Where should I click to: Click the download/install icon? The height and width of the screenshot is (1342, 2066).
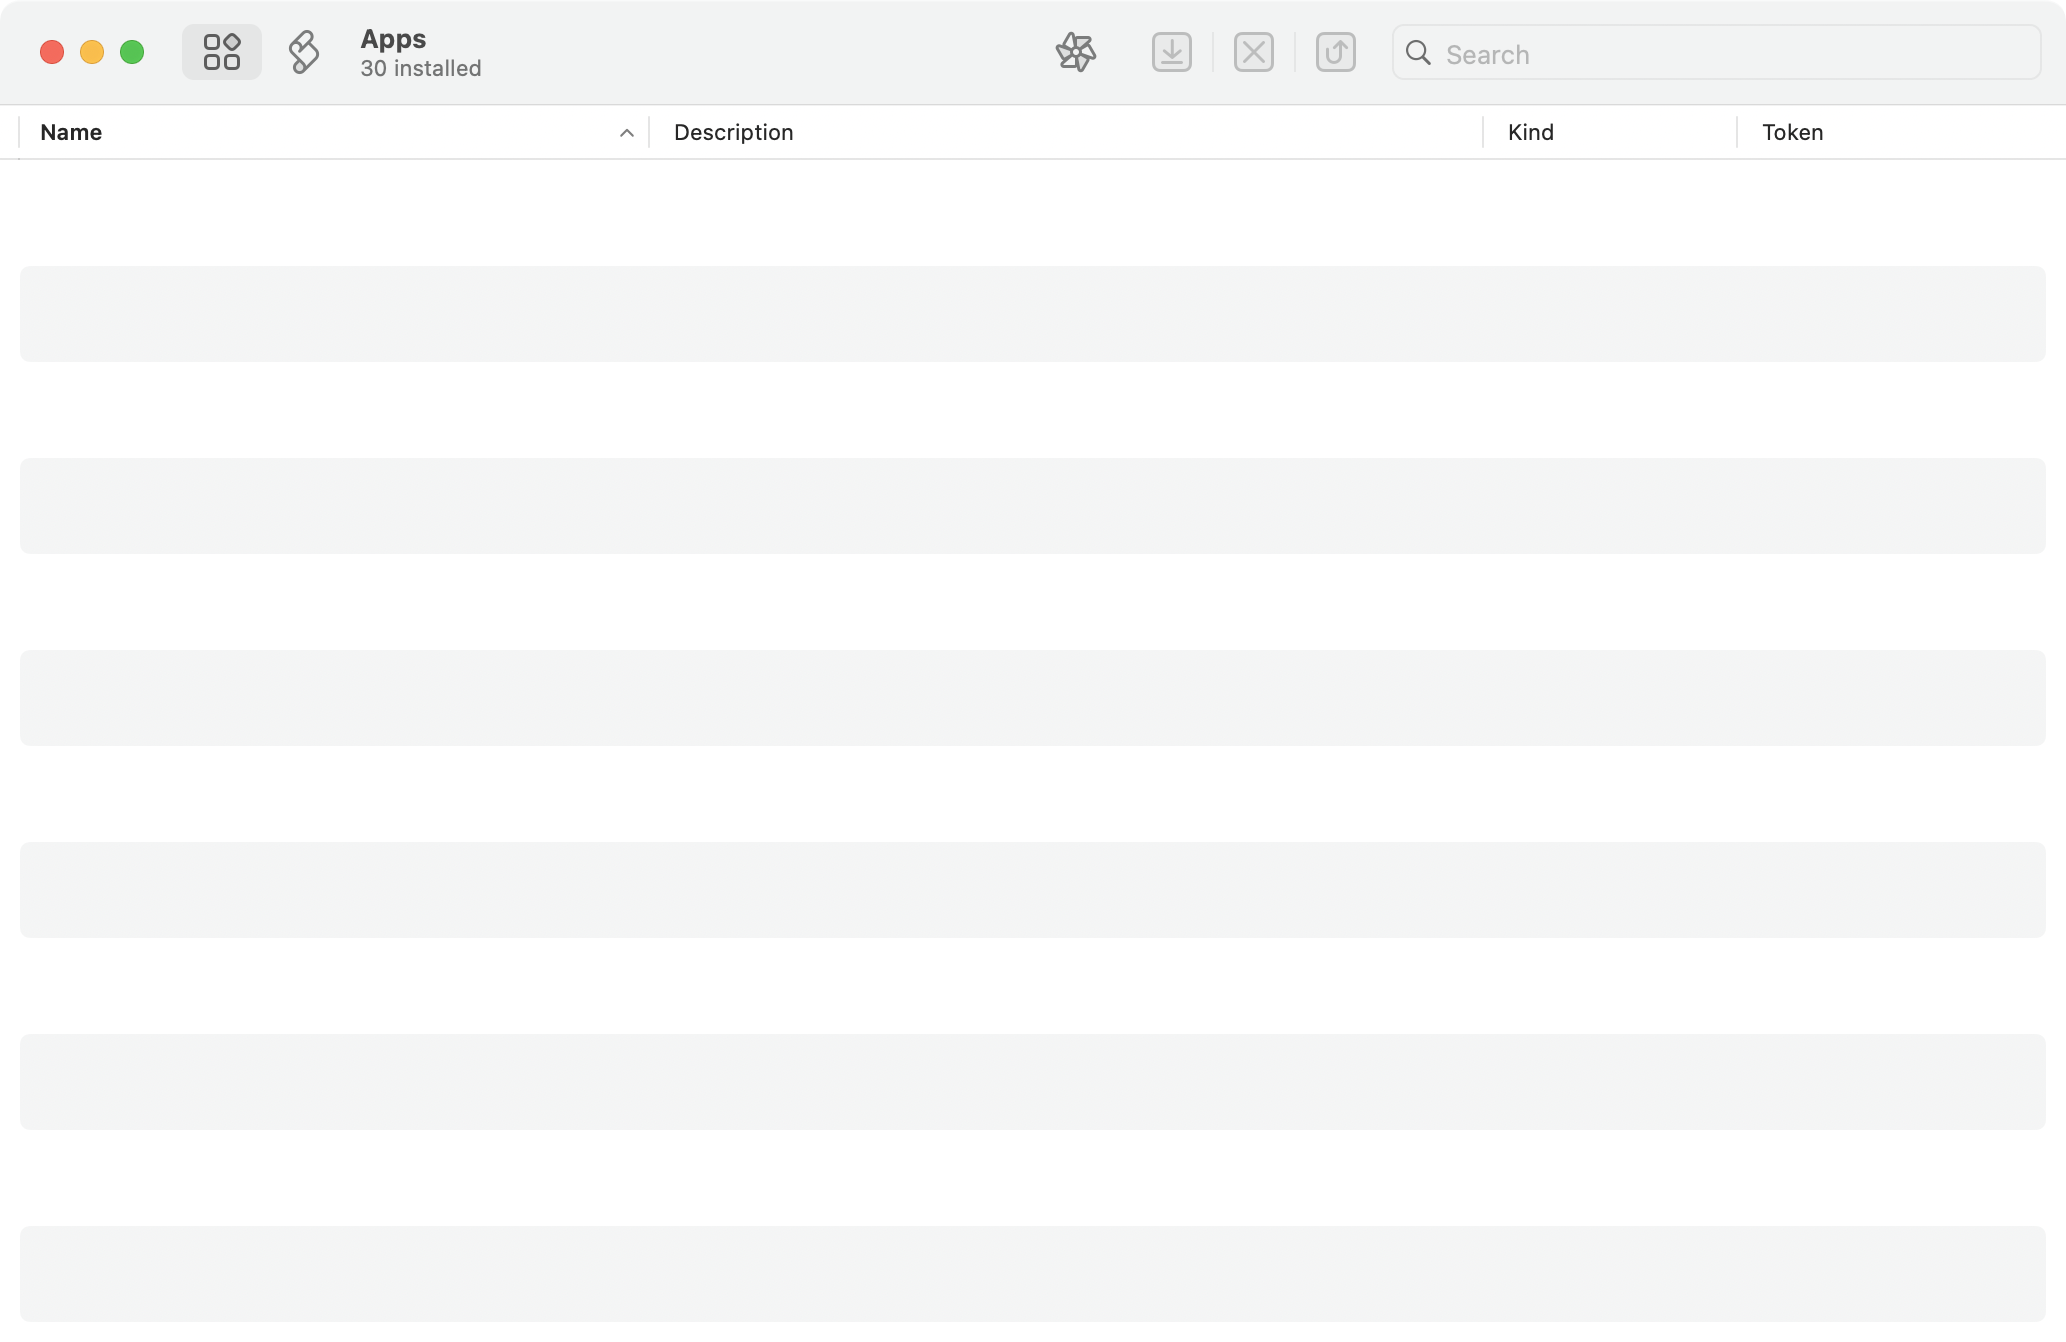pos(1172,53)
